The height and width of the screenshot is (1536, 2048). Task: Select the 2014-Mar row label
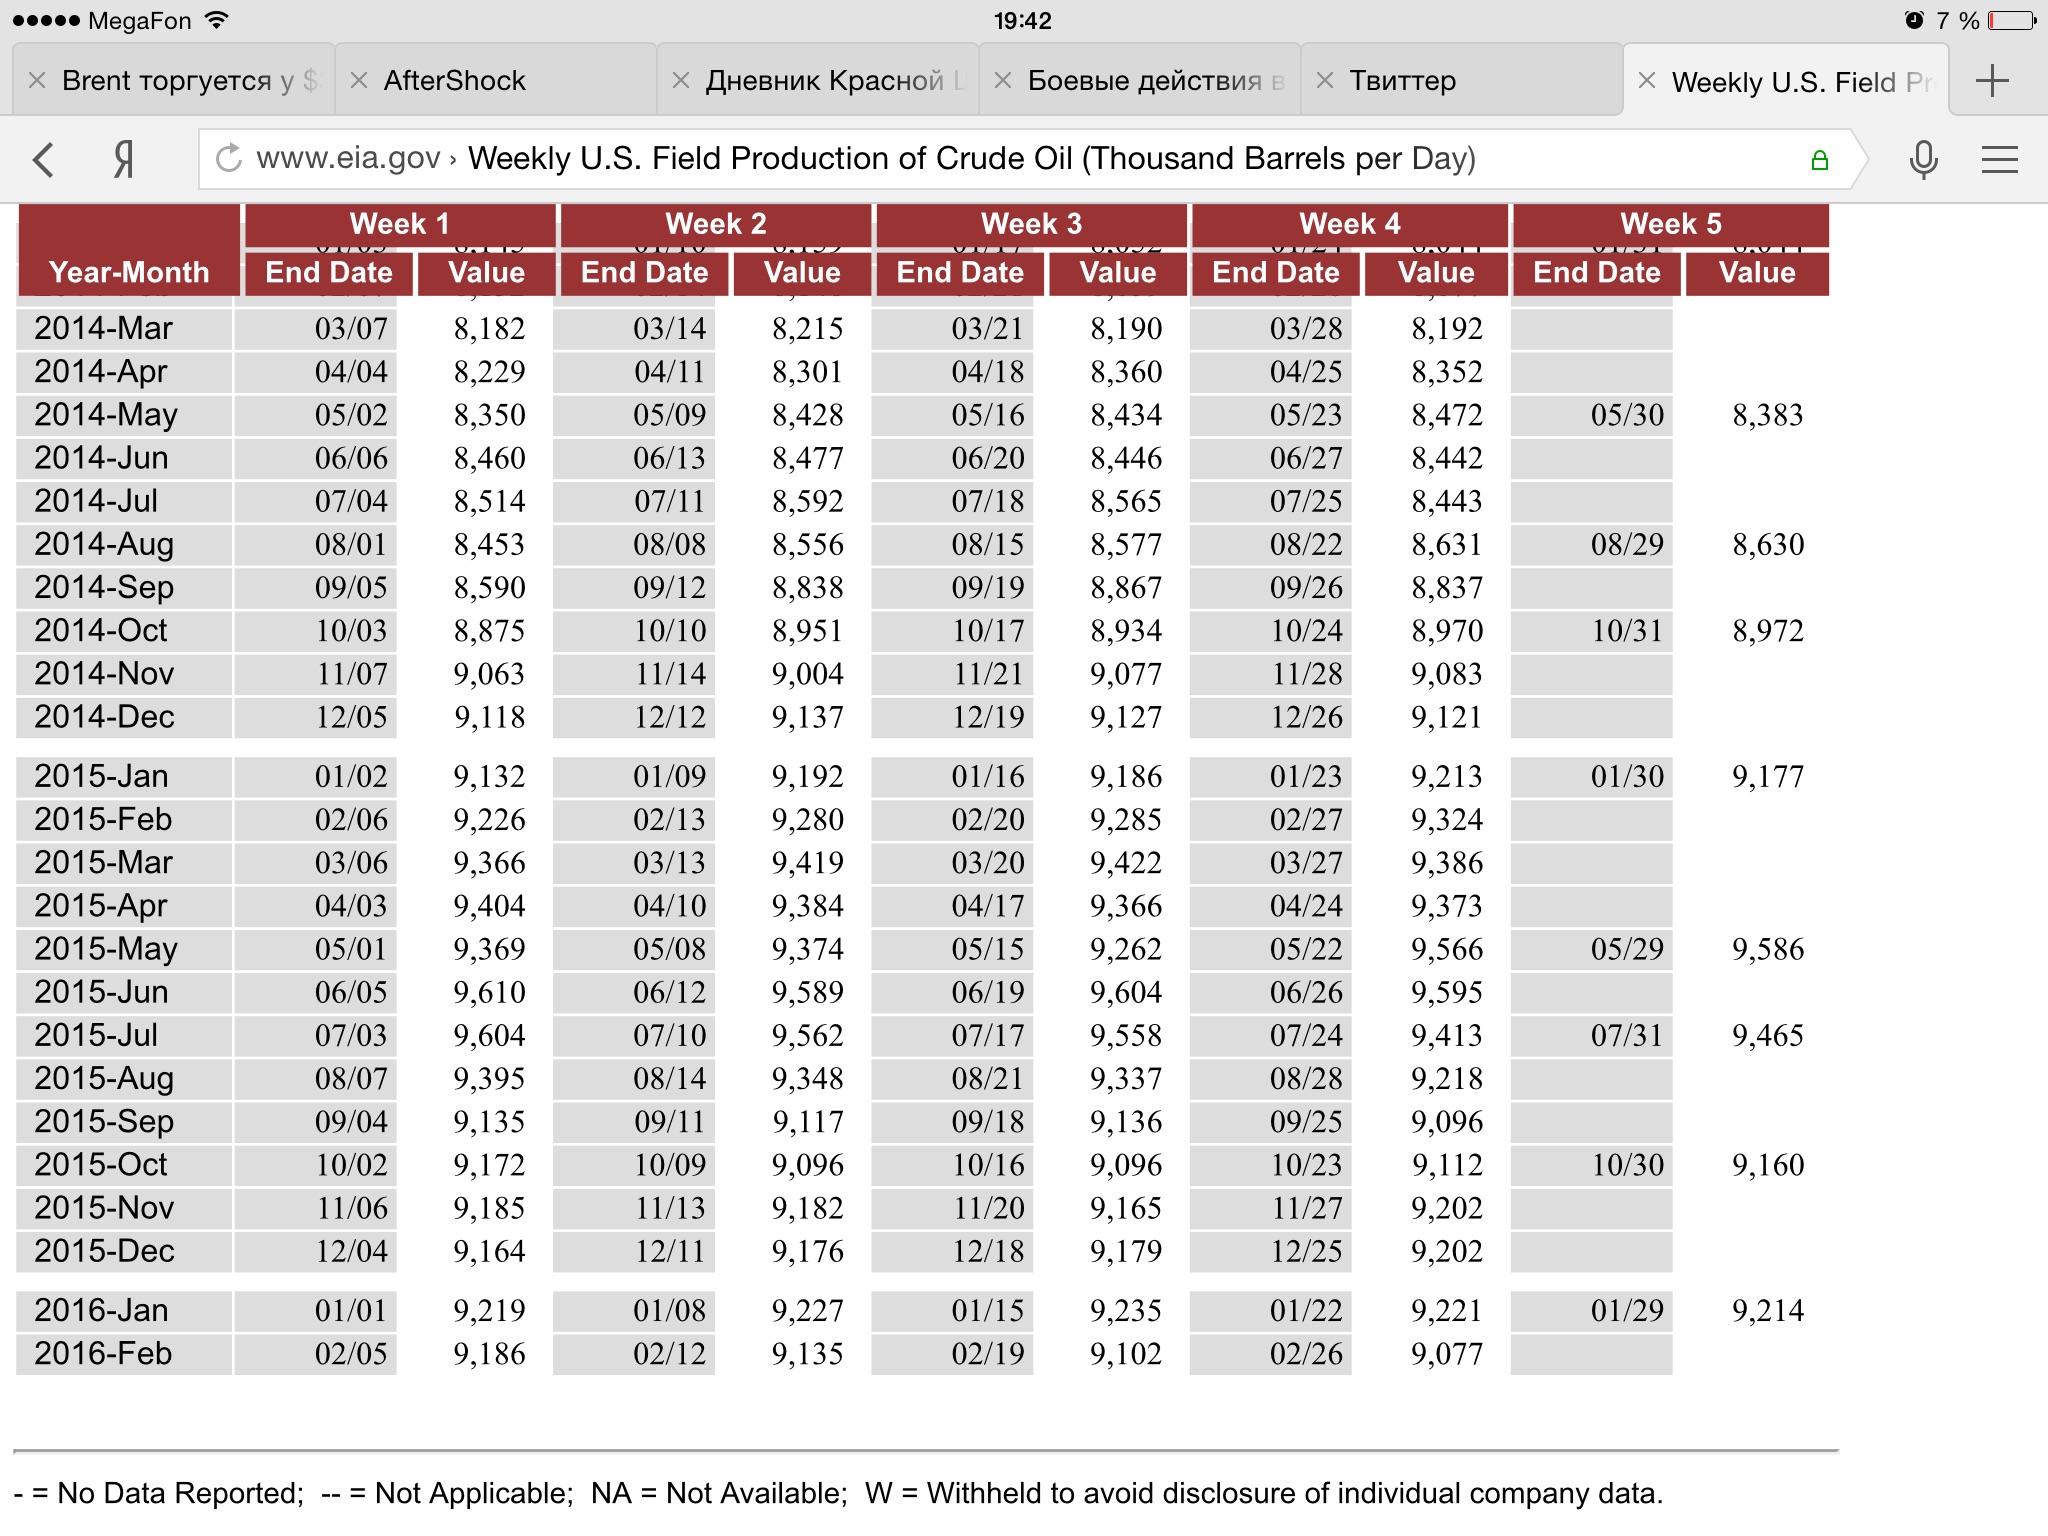click(x=104, y=329)
